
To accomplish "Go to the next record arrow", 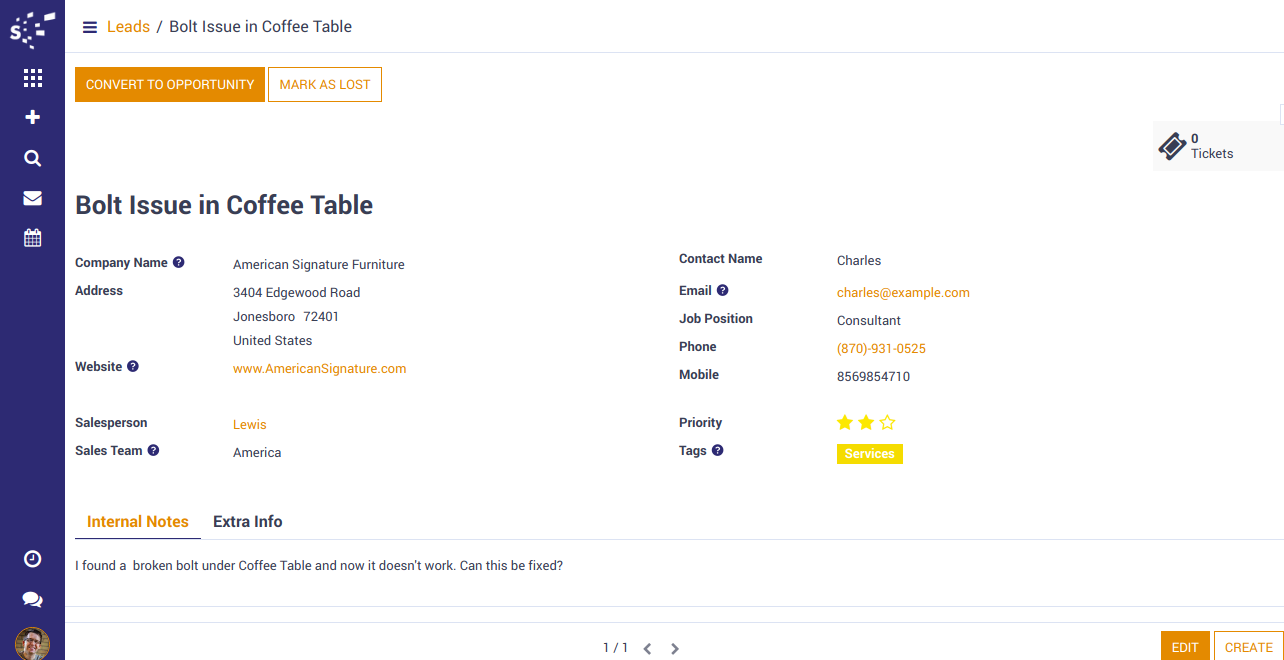I will point(675,649).
